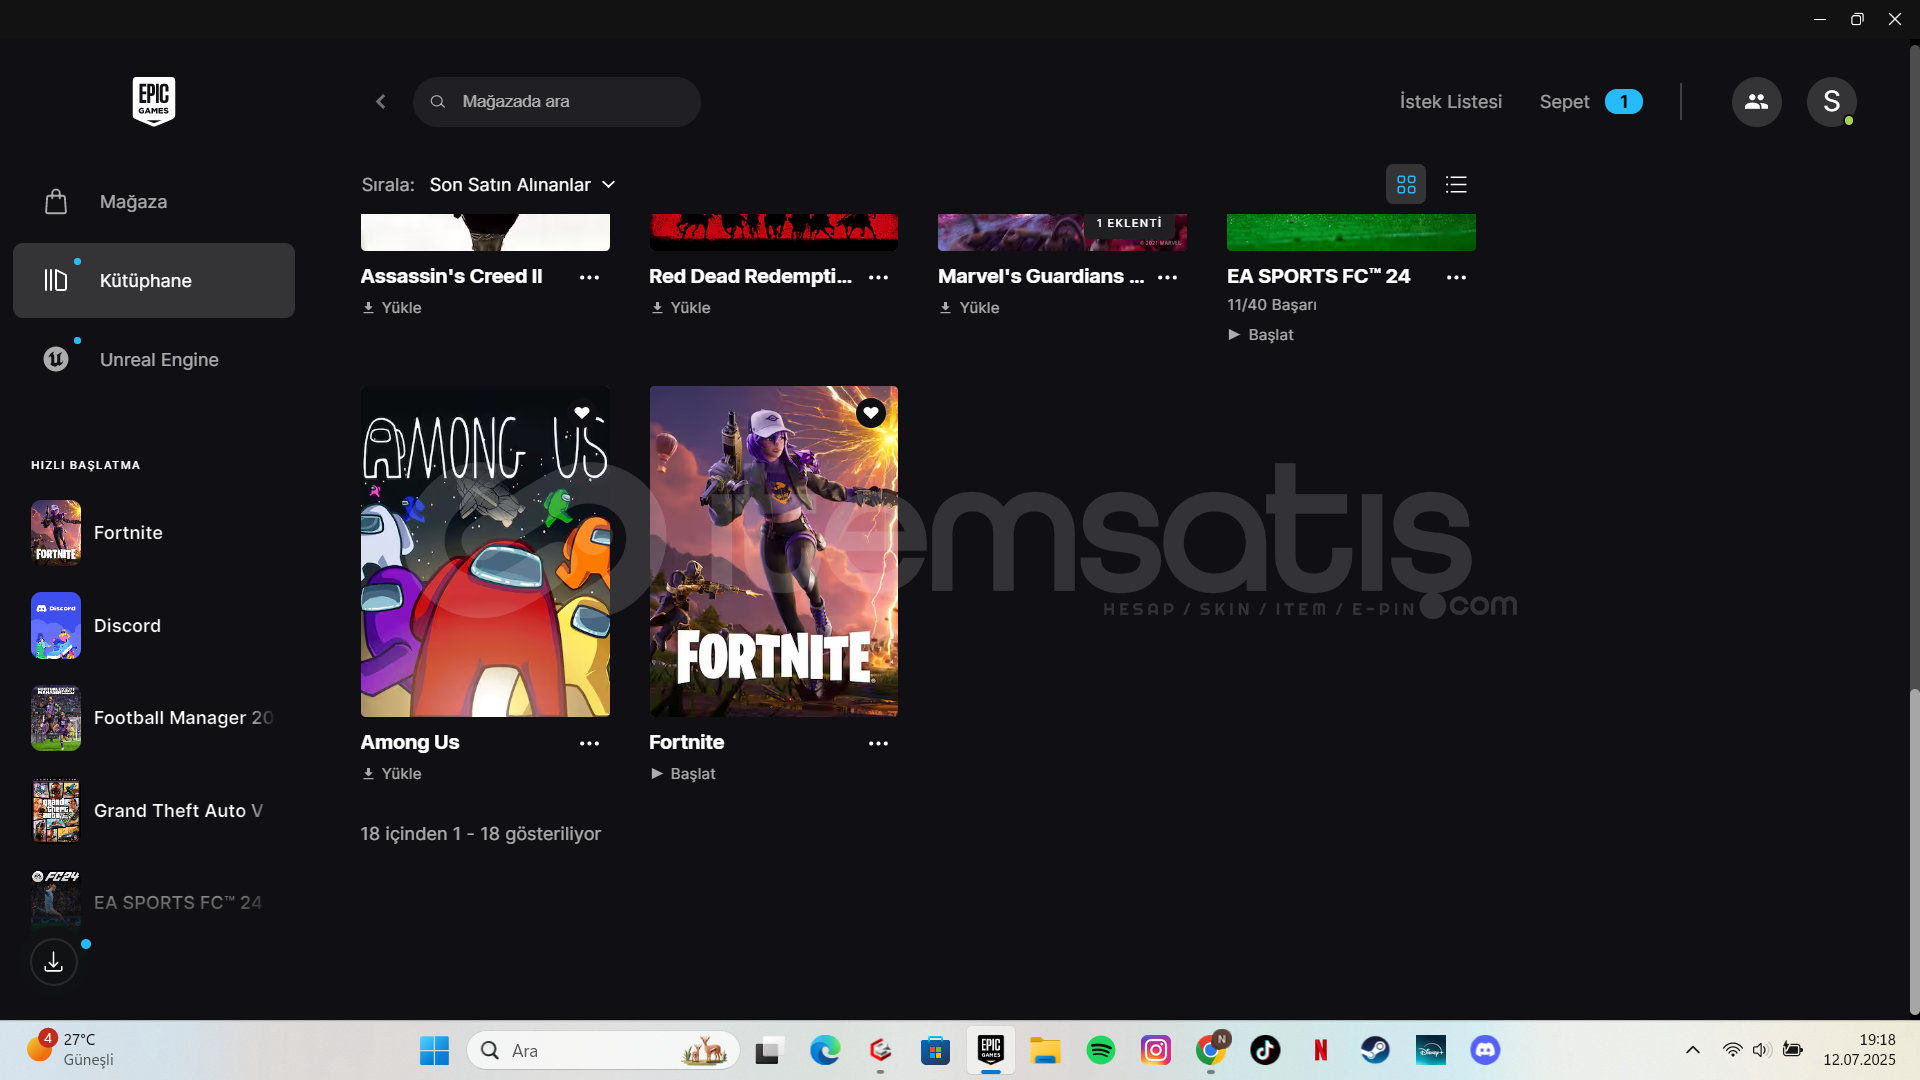1920x1080 pixels.
Task: Open Unreal Engine section
Action: pyautogui.click(x=154, y=360)
